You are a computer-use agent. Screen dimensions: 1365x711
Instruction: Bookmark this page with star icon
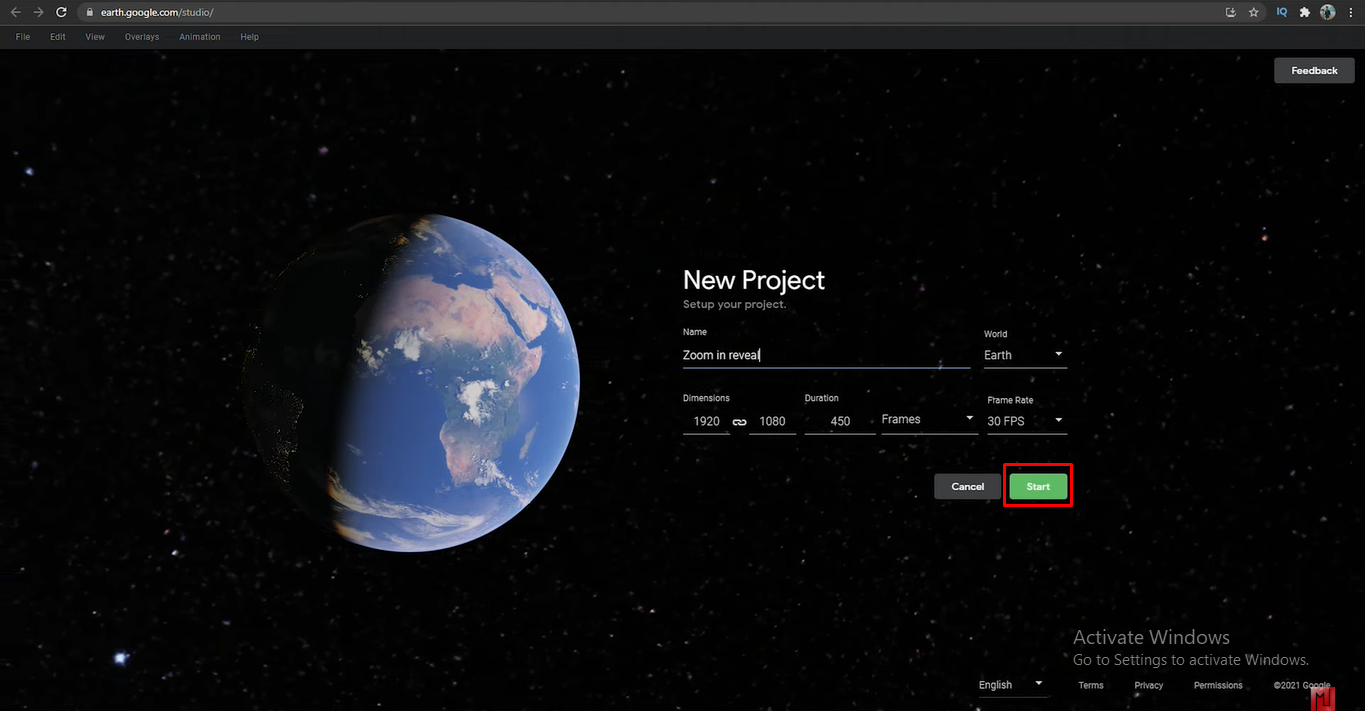1253,12
